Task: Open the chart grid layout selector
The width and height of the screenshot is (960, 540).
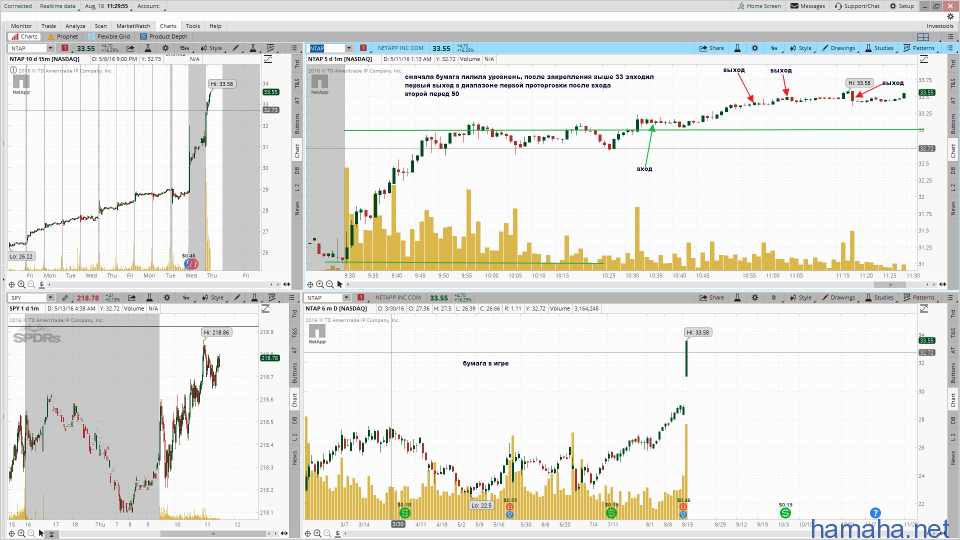Action: click(x=923, y=36)
